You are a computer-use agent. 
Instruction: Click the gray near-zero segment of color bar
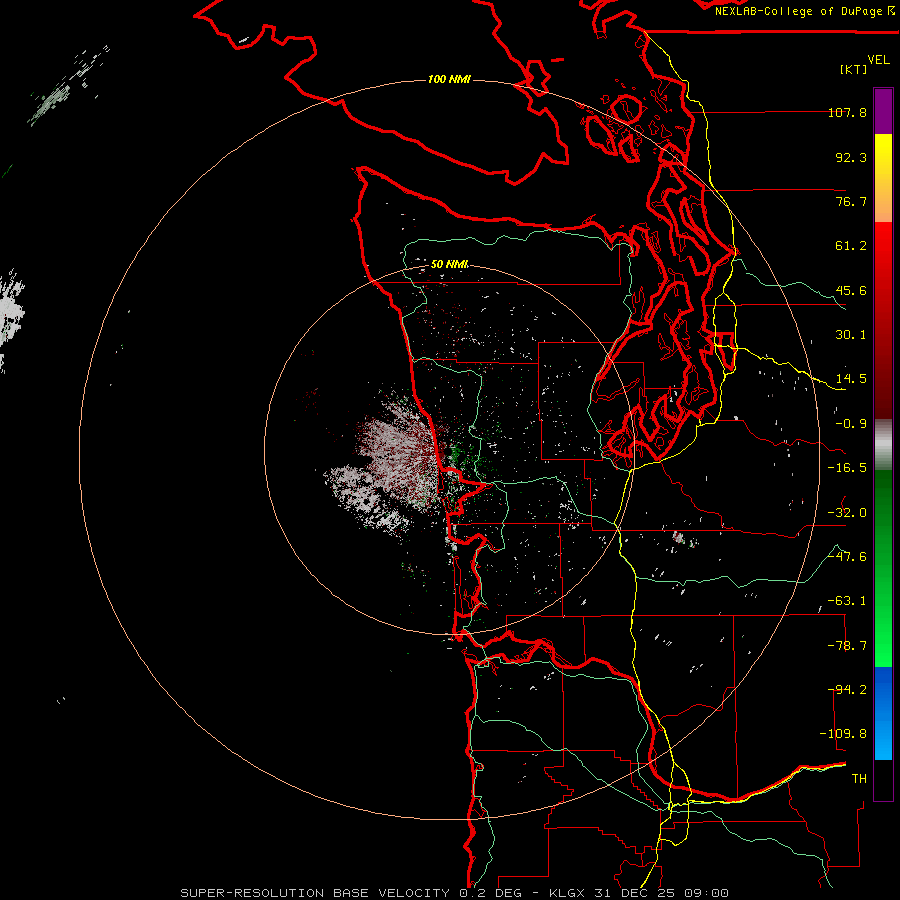coord(883,445)
